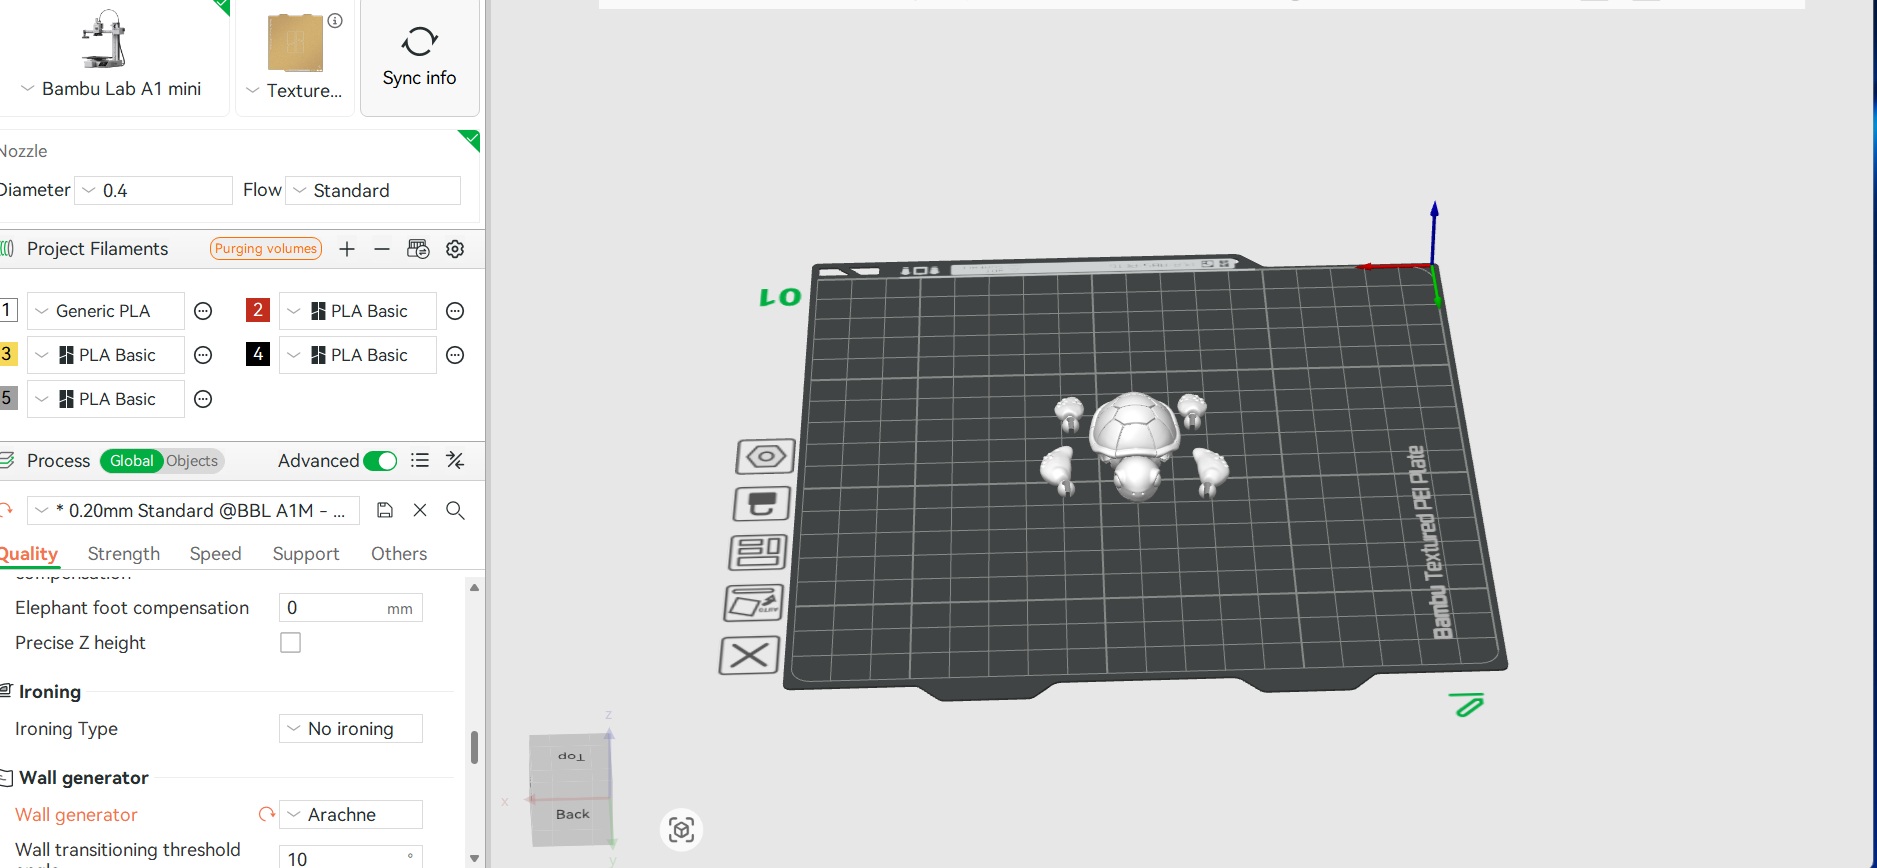Edit filament 5 PLA Basic preset
This screenshot has width=1877, height=868.
[x=203, y=399]
